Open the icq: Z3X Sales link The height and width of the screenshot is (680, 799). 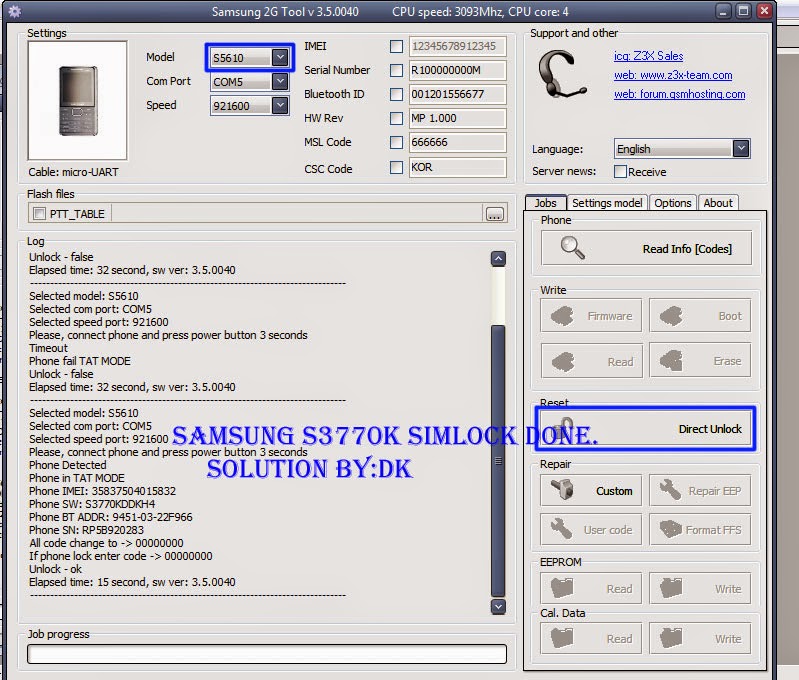coord(648,56)
